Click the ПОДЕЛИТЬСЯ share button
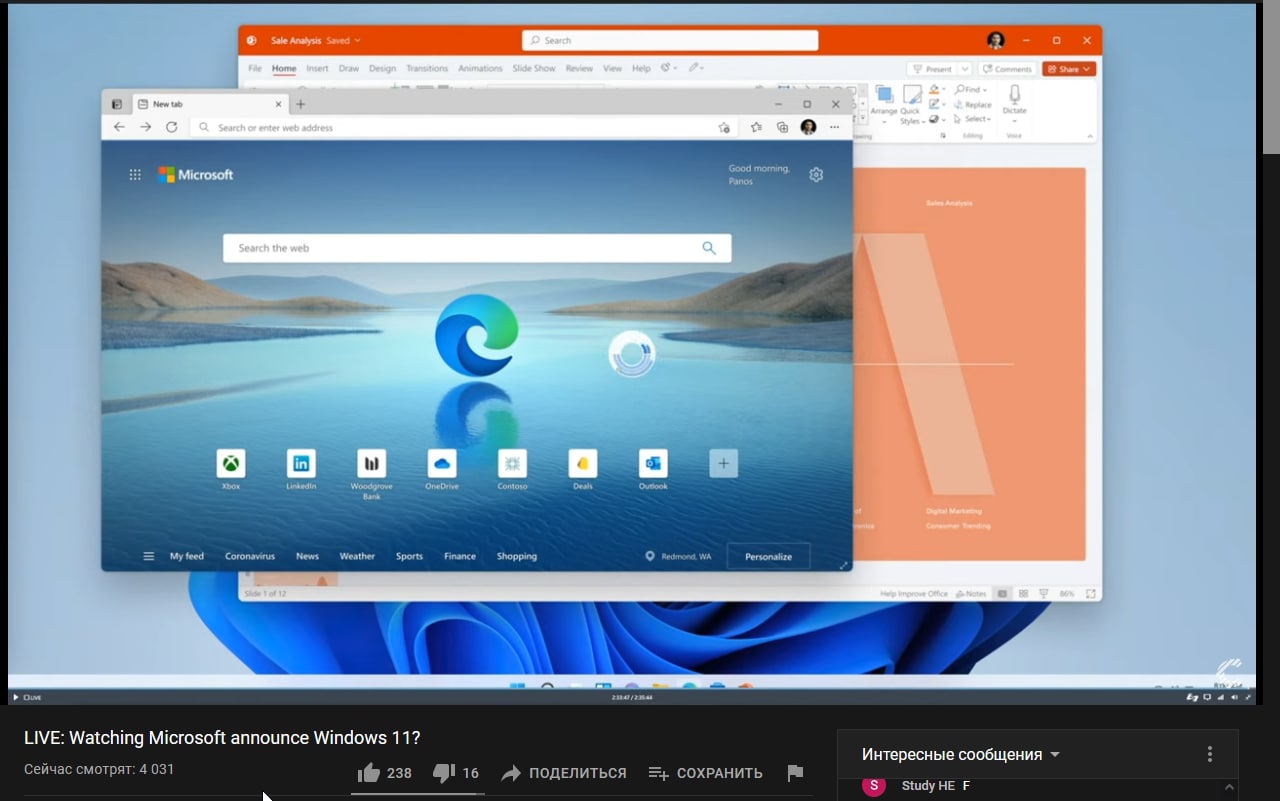This screenshot has width=1280, height=801. coord(563,773)
